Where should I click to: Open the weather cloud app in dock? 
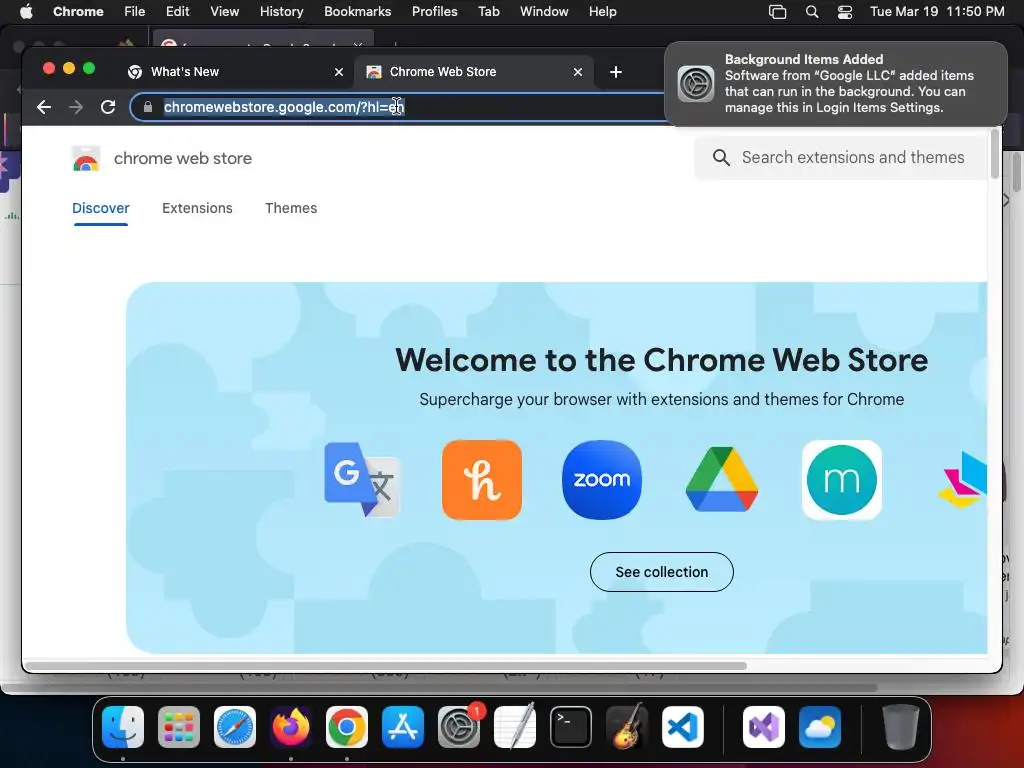[820, 727]
